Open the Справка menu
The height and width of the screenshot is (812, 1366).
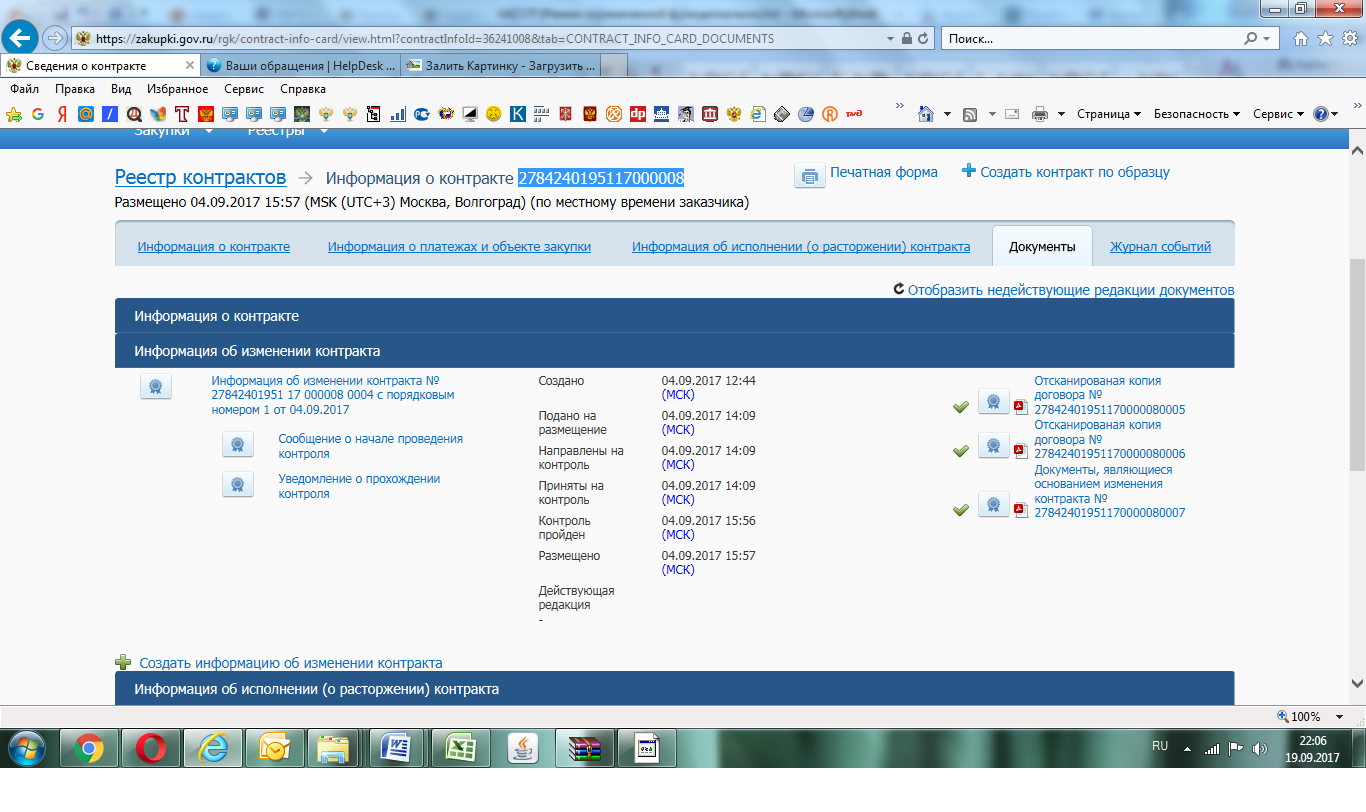303,89
